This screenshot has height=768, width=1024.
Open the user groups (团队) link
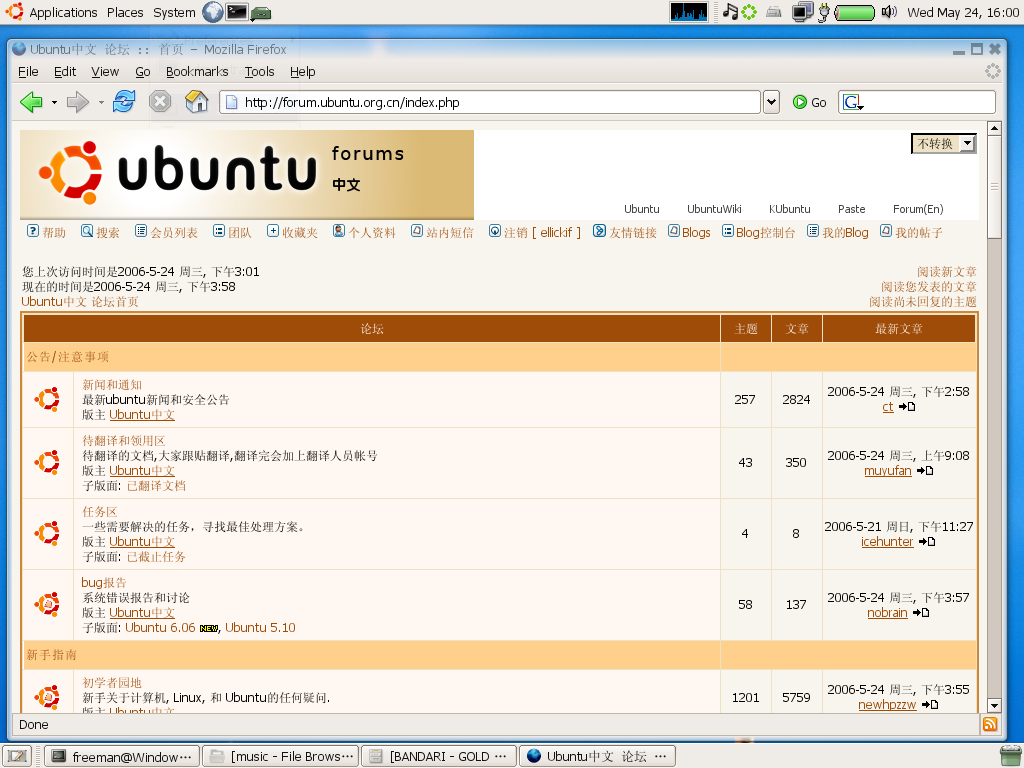click(x=232, y=232)
